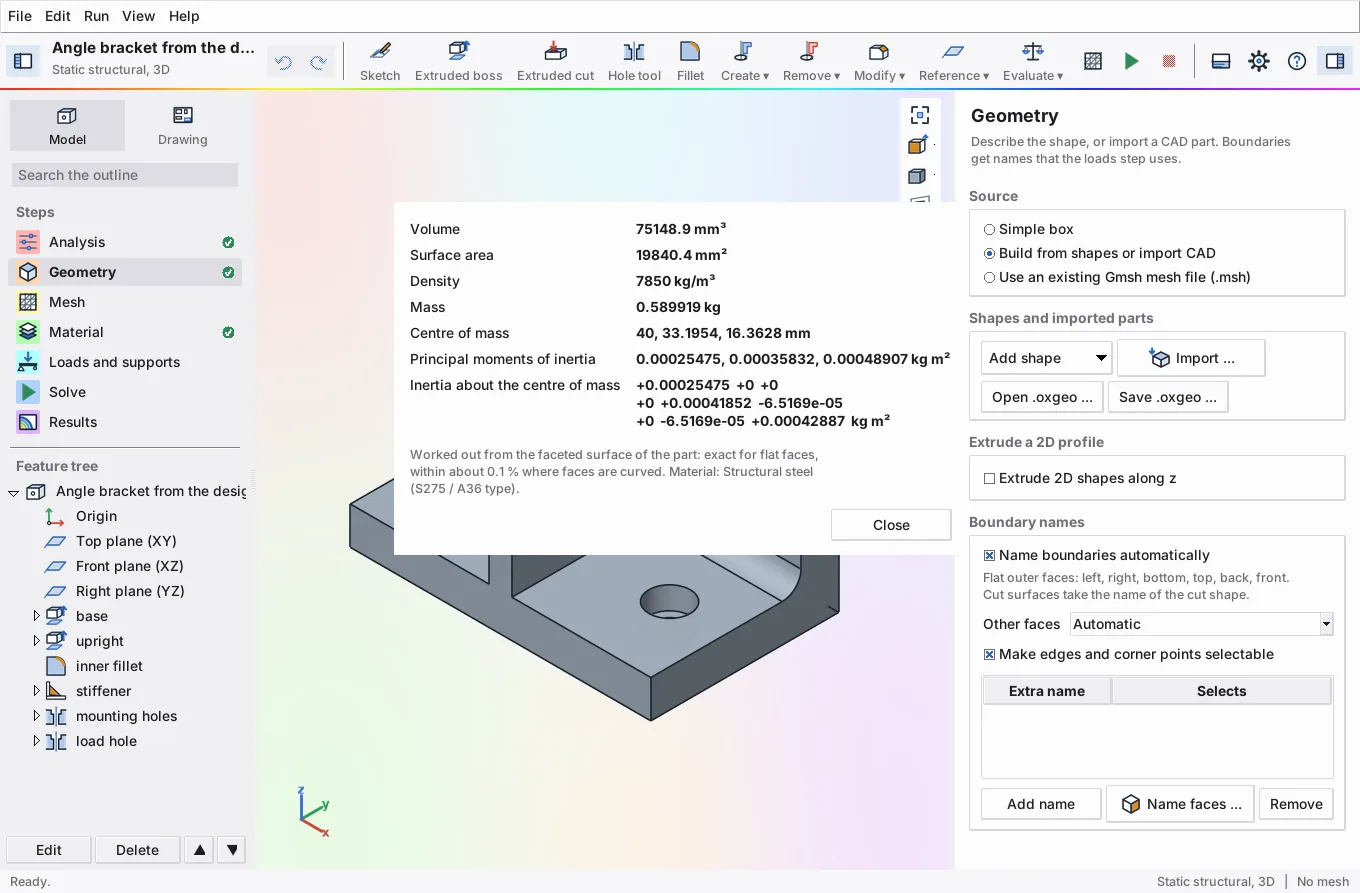
Task: Toggle the bottom panel icon
Action: pos(1221,61)
